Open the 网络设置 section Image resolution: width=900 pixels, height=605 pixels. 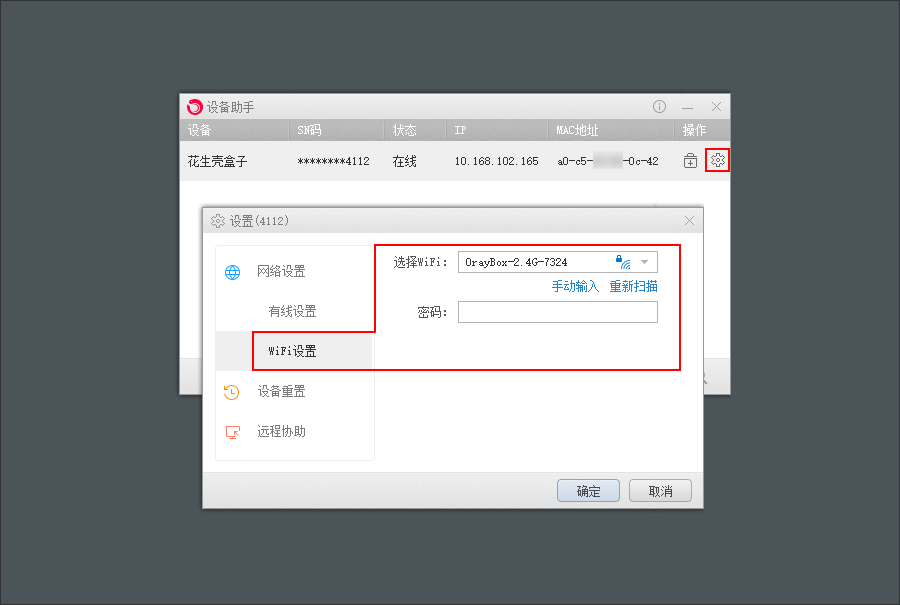tap(281, 272)
